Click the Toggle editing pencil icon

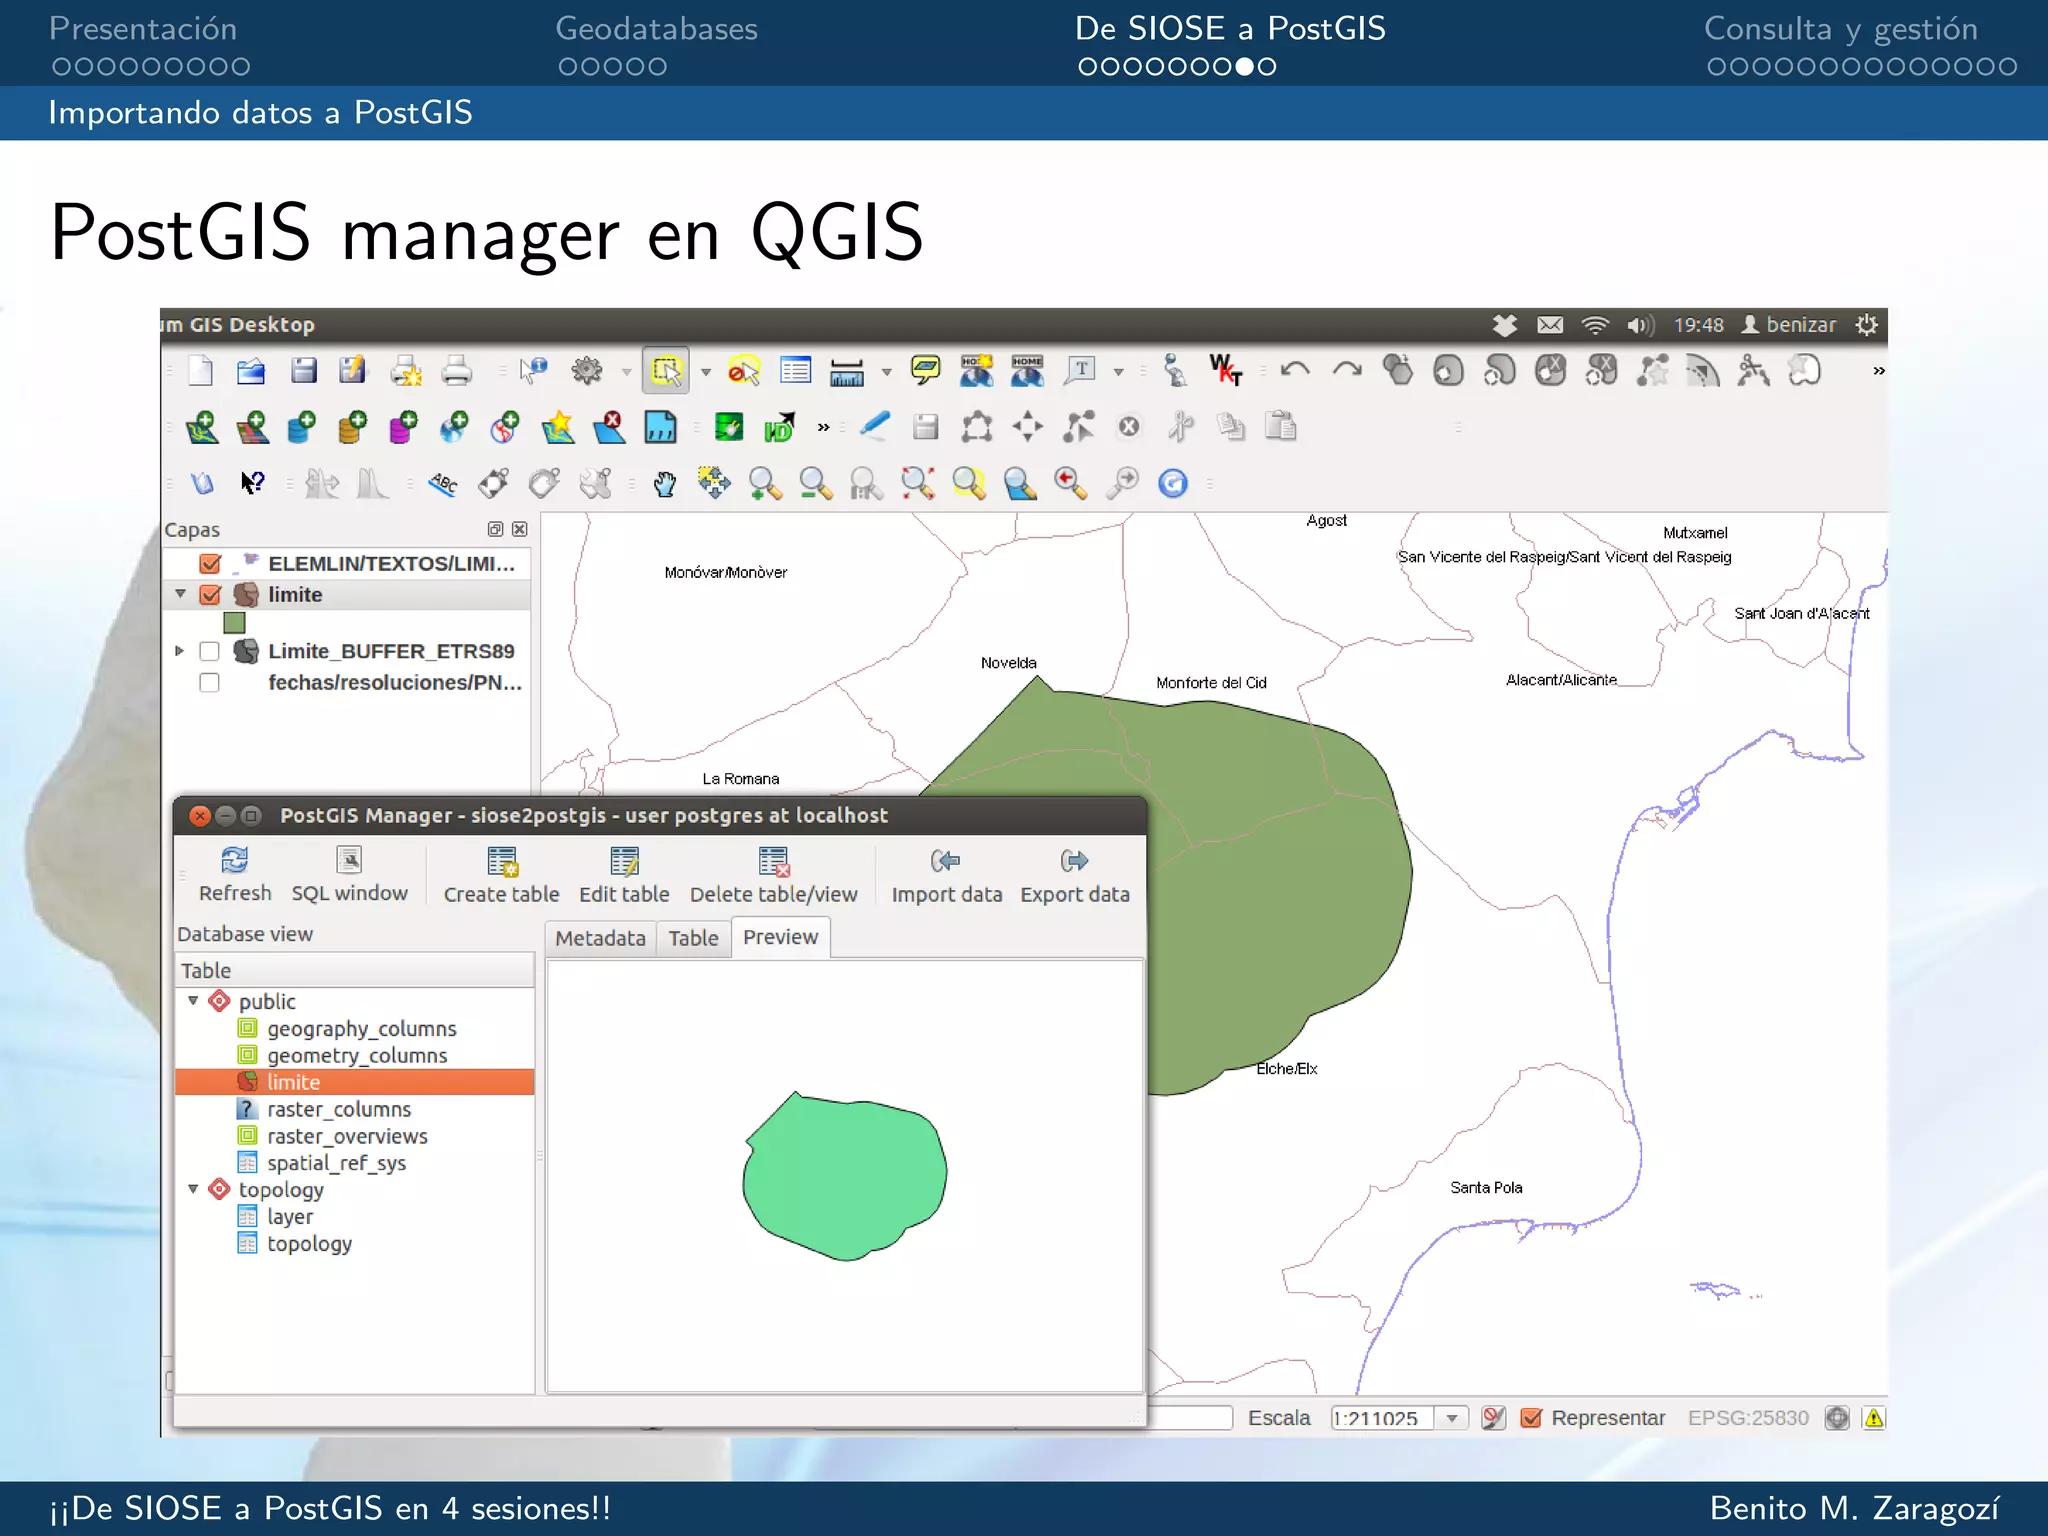point(874,426)
